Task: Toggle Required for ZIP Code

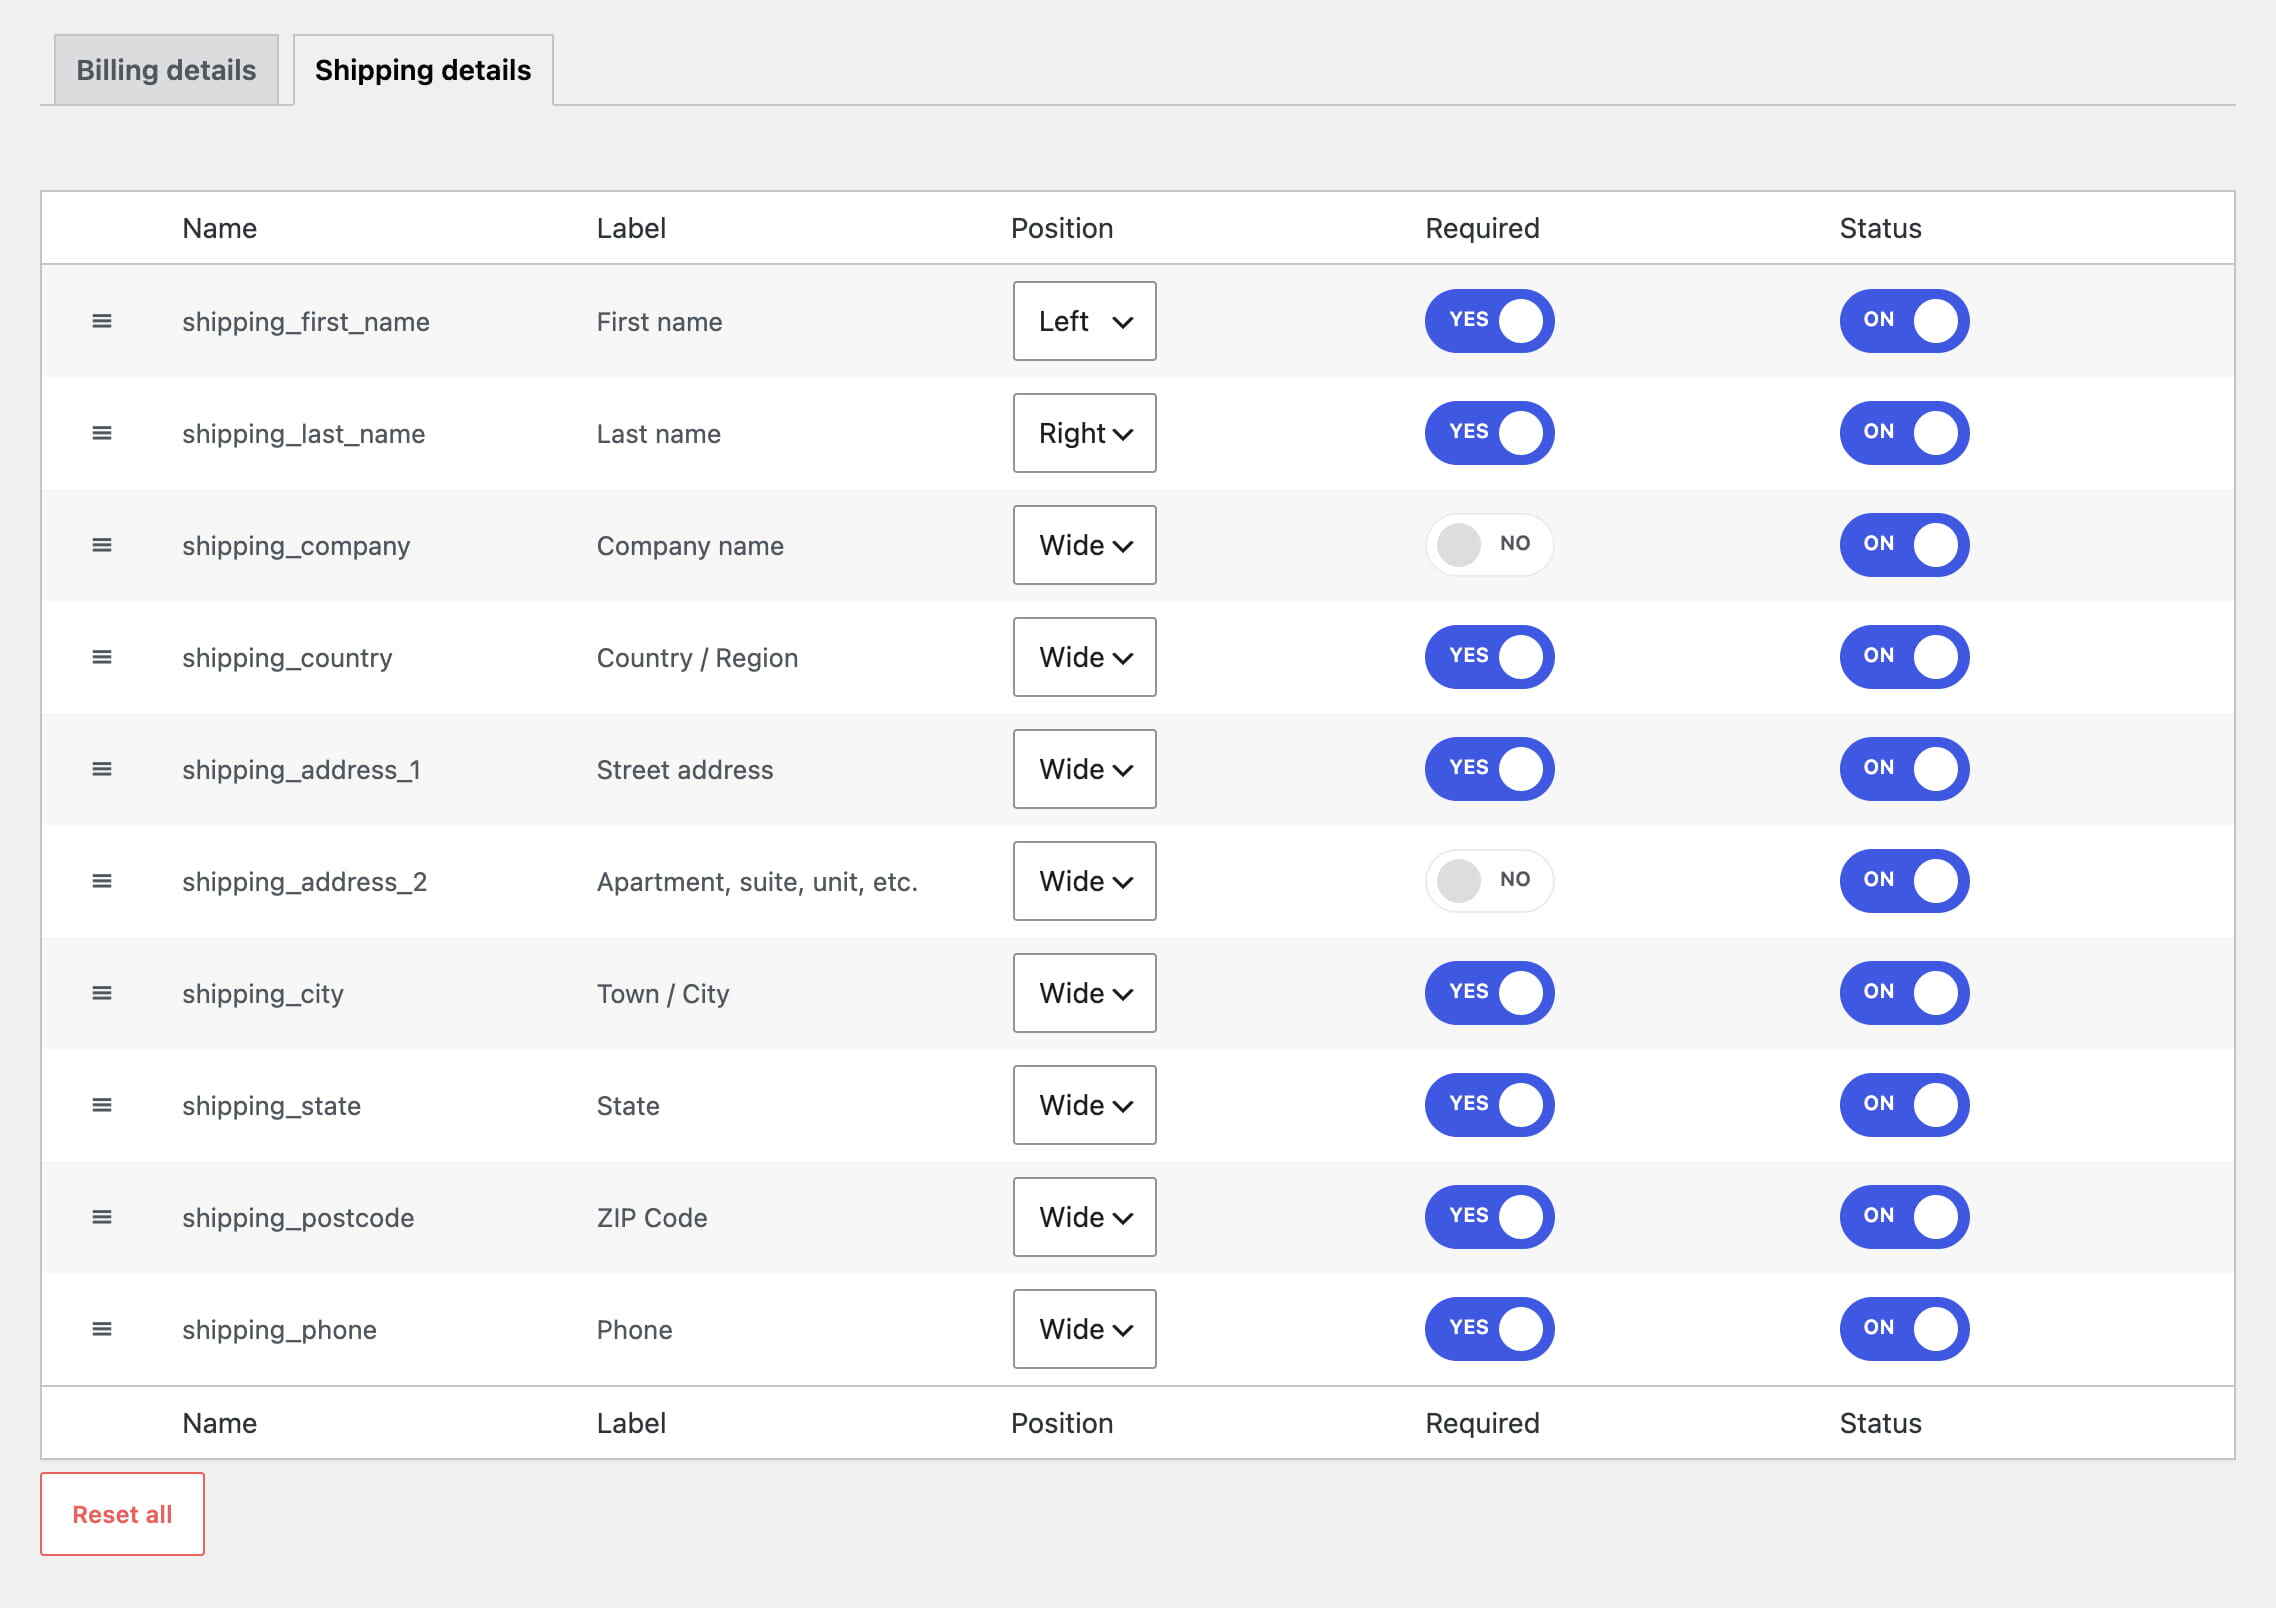Action: click(1489, 1217)
